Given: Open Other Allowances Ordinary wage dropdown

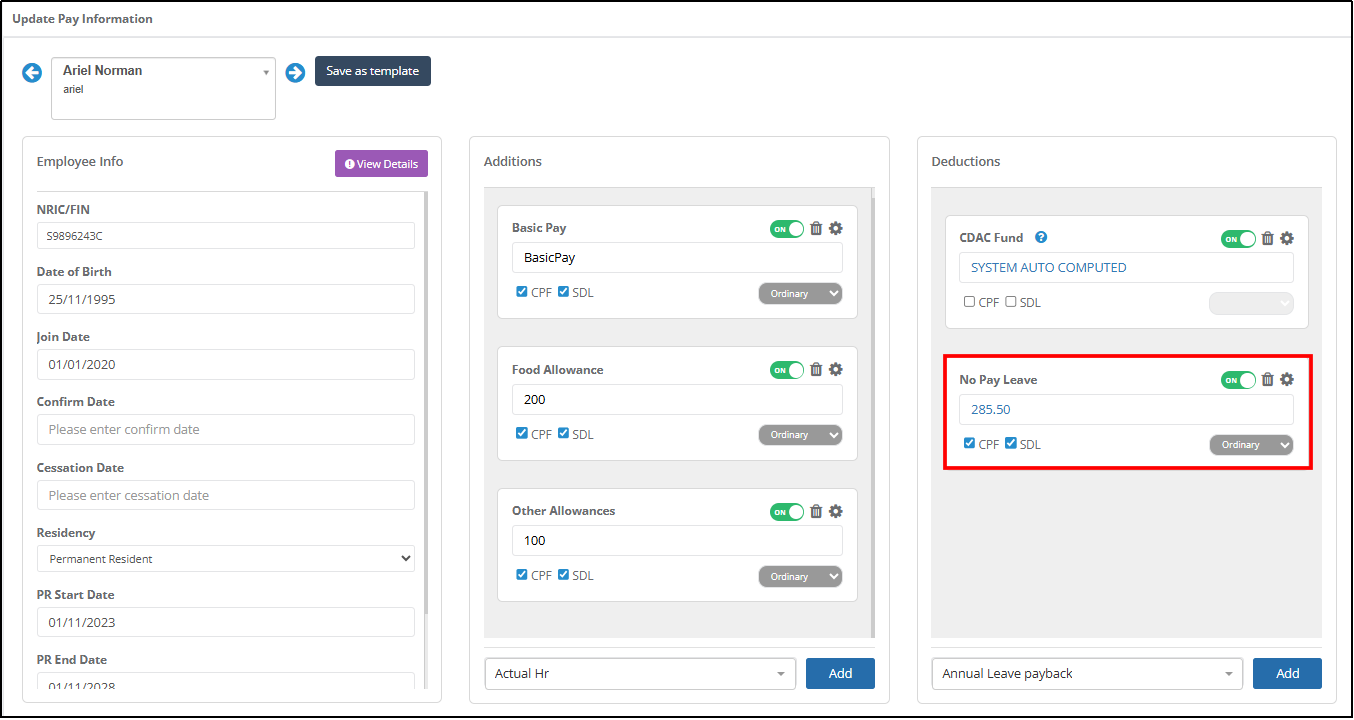Looking at the screenshot, I should click(800, 576).
